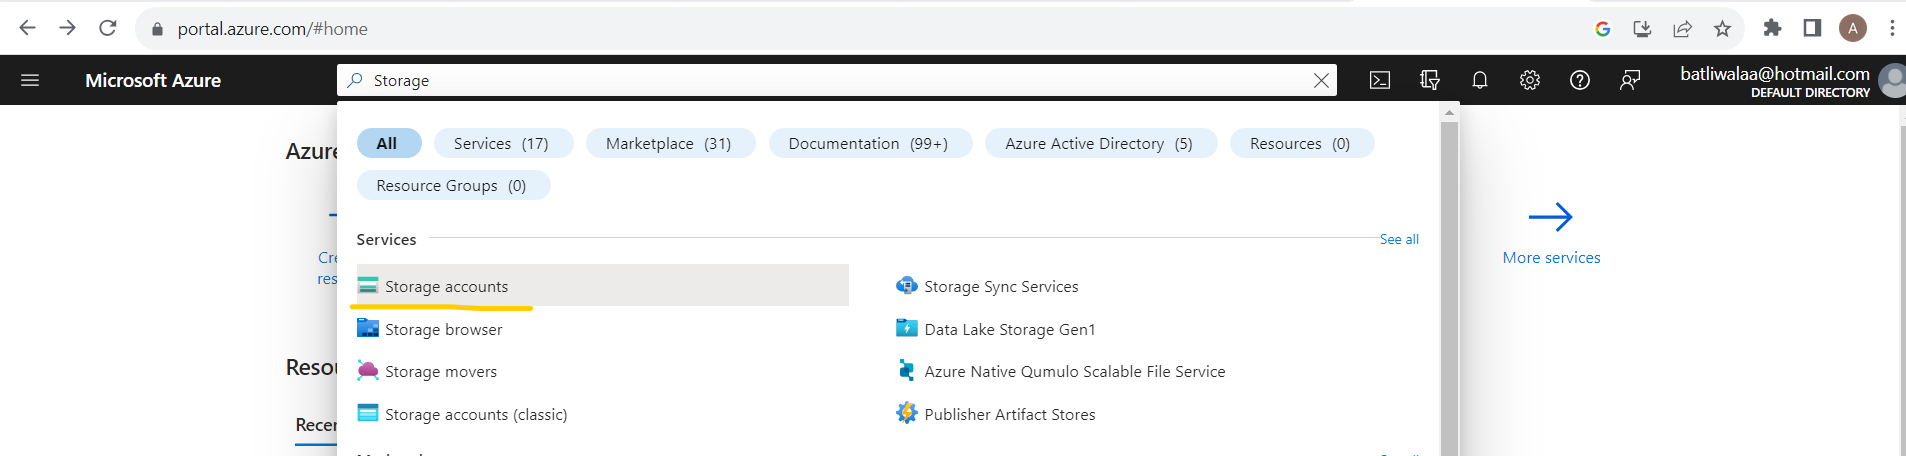Click the help question mark icon
The width and height of the screenshot is (1906, 456).
pyautogui.click(x=1580, y=81)
